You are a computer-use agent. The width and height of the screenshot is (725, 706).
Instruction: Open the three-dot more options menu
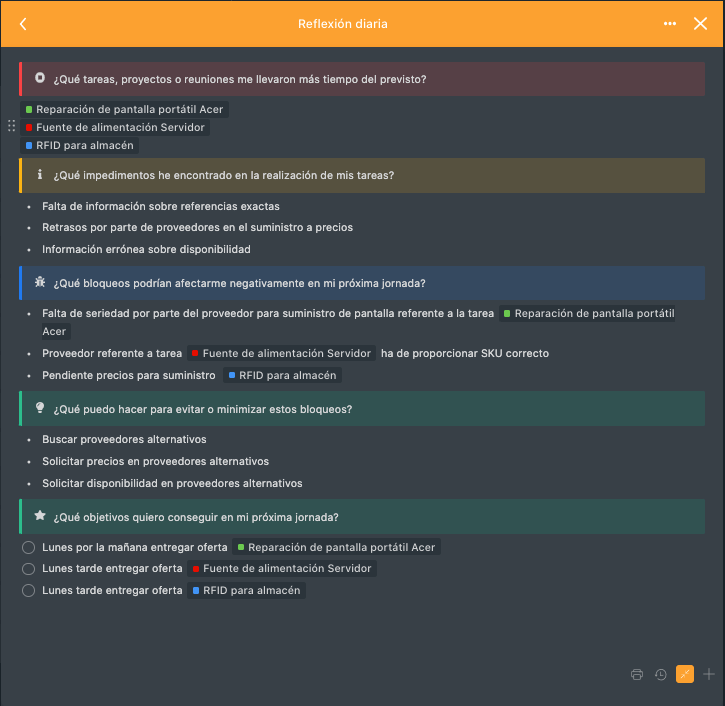670,24
